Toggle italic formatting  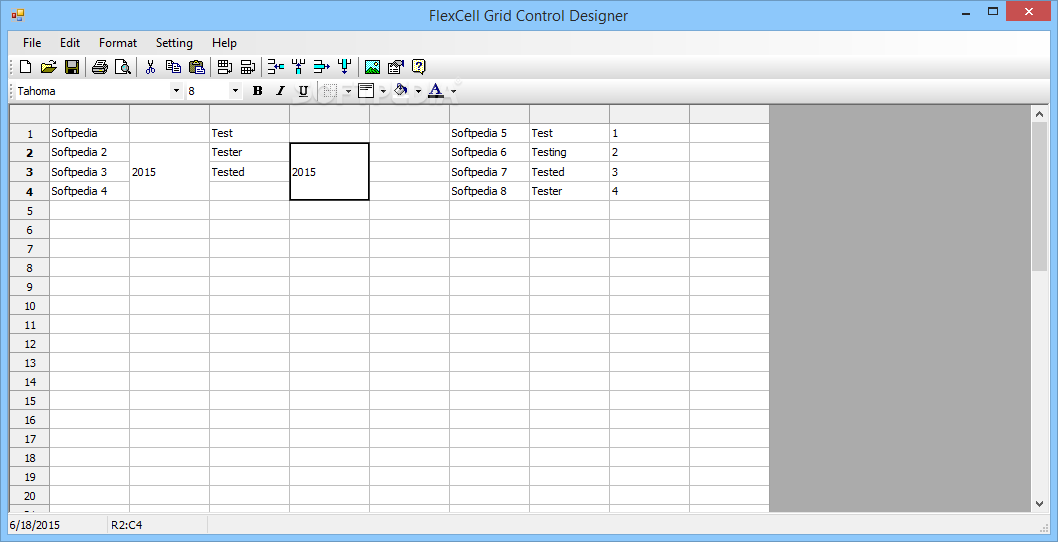click(x=280, y=90)
